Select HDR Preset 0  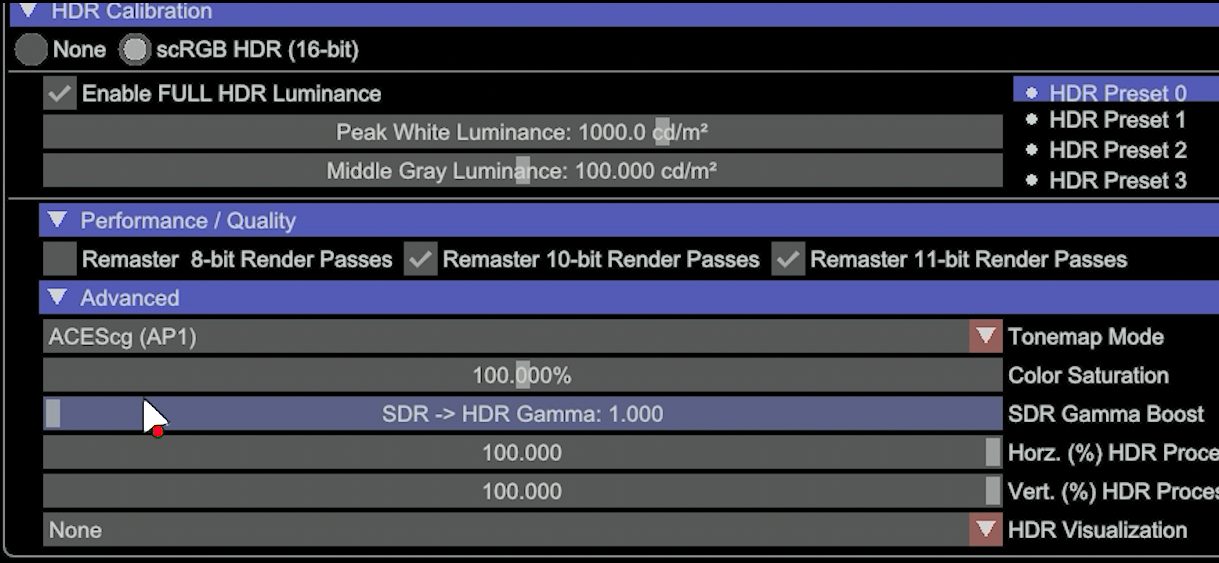(x=1117, y=93)
